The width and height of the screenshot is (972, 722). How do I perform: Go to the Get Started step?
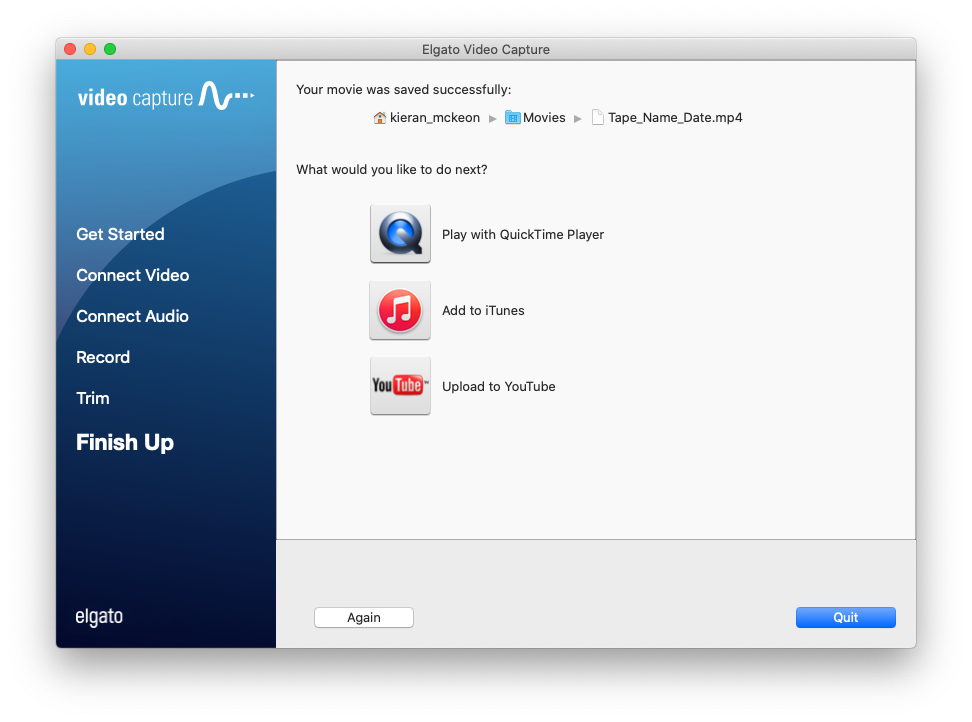click(x=120, y=234)
